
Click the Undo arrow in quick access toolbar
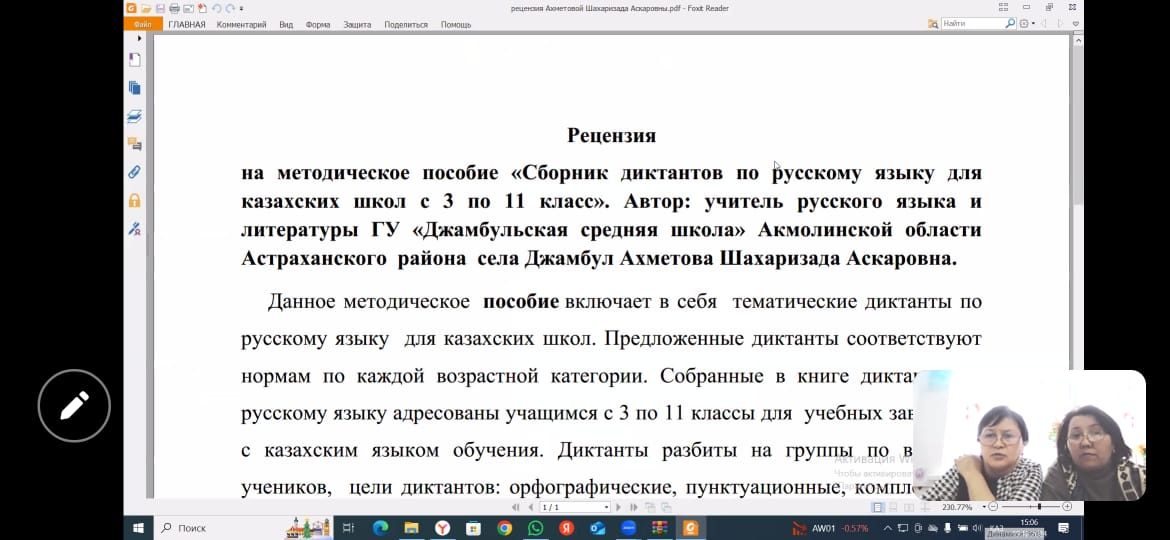tap(216, 8)
